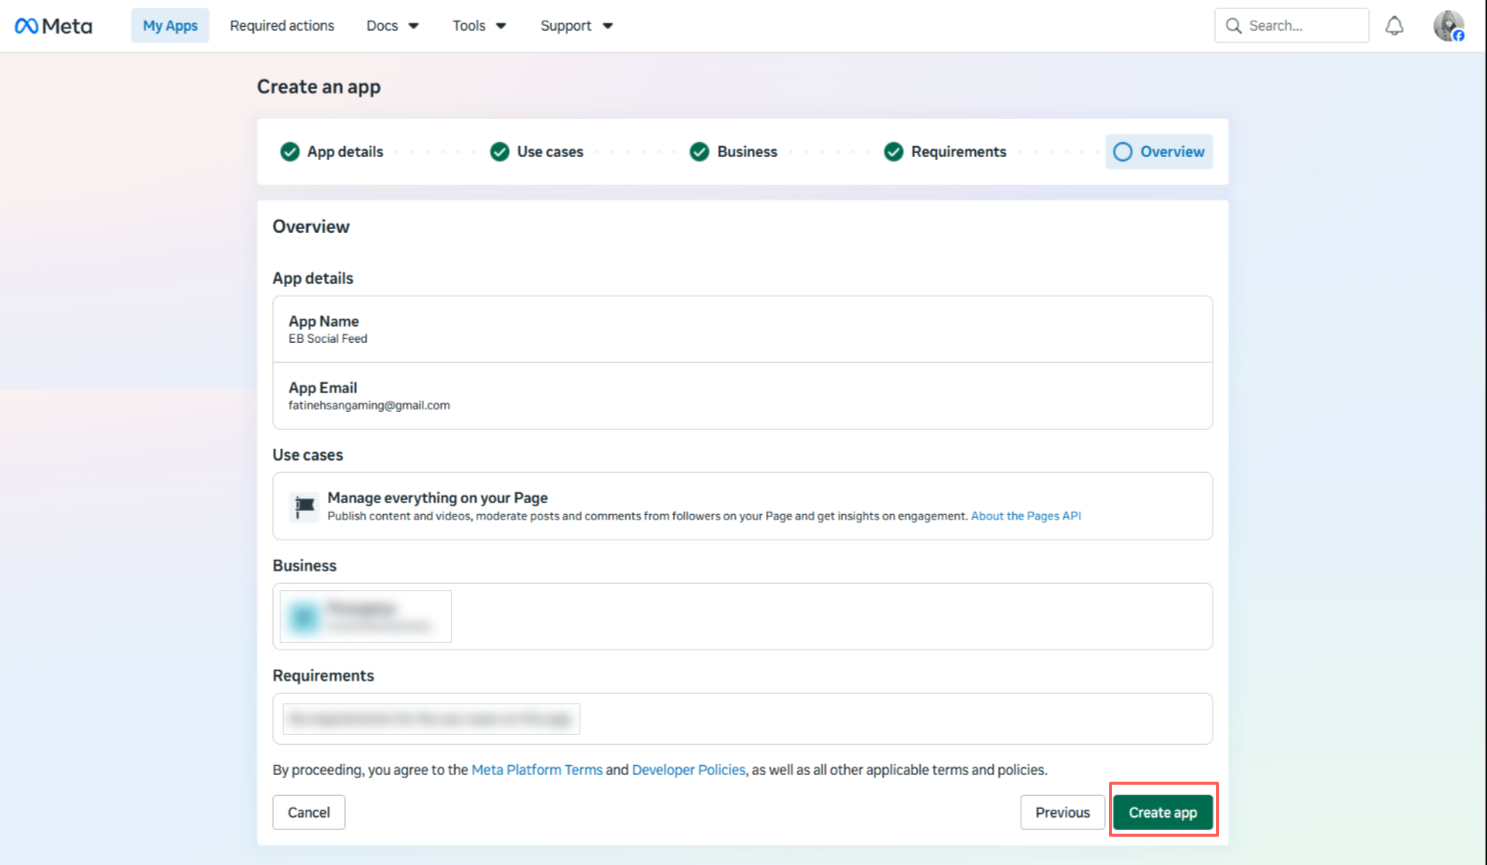Open the My Apps tab
The width and height of the screenshot is (1487, 865).
click(x=170, y=26)
